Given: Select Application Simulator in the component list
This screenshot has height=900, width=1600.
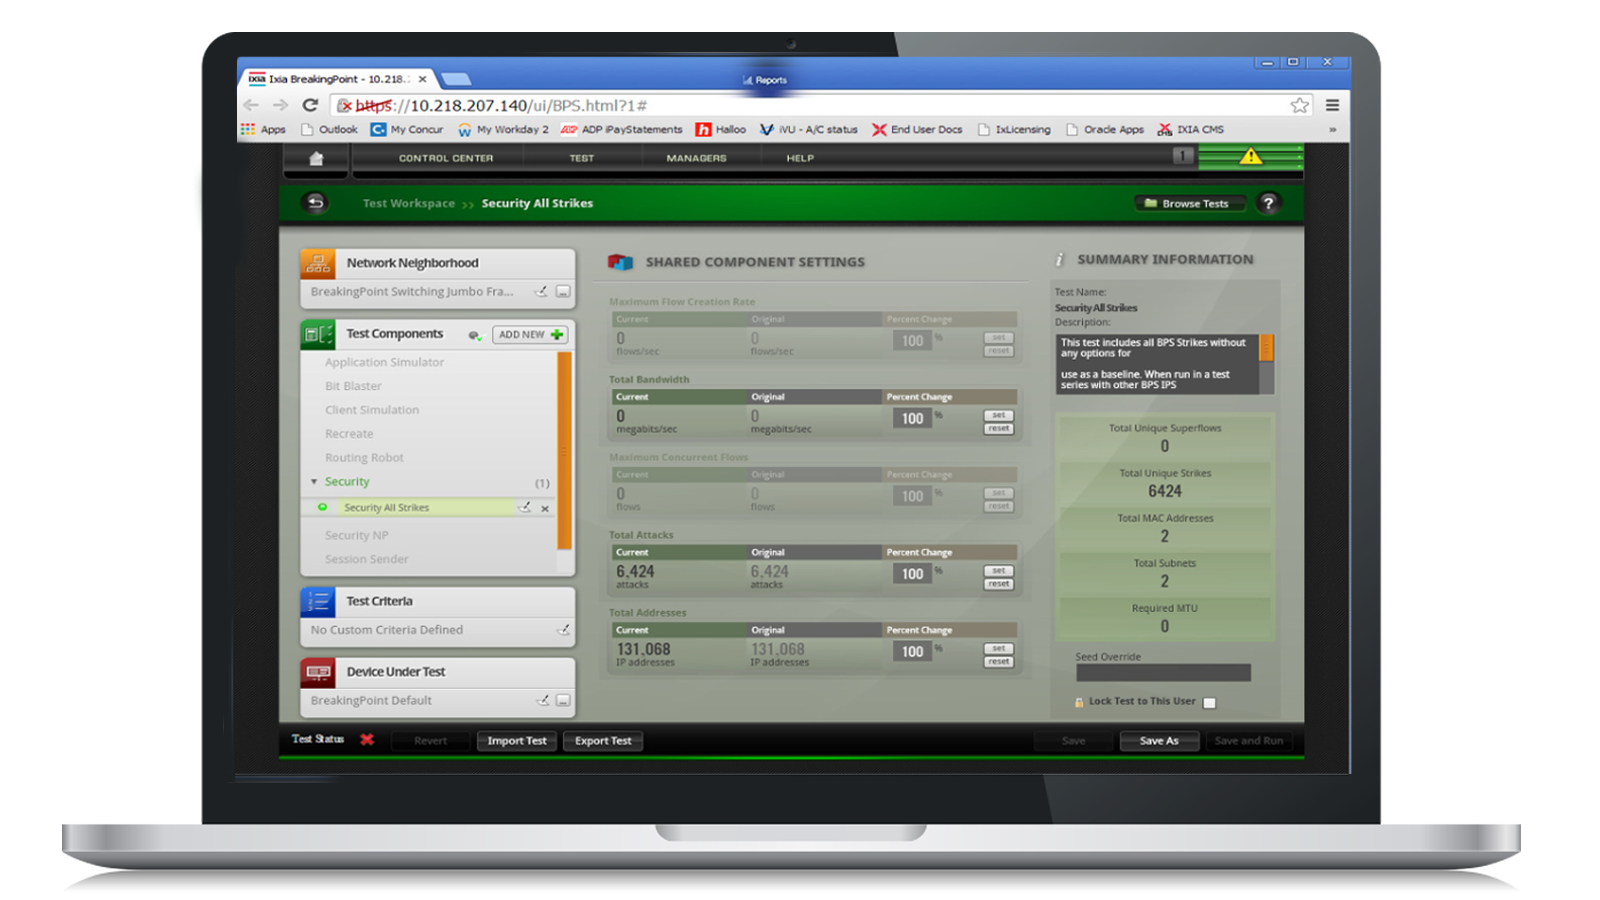Looking at the screenshot, I should (384, 362).
